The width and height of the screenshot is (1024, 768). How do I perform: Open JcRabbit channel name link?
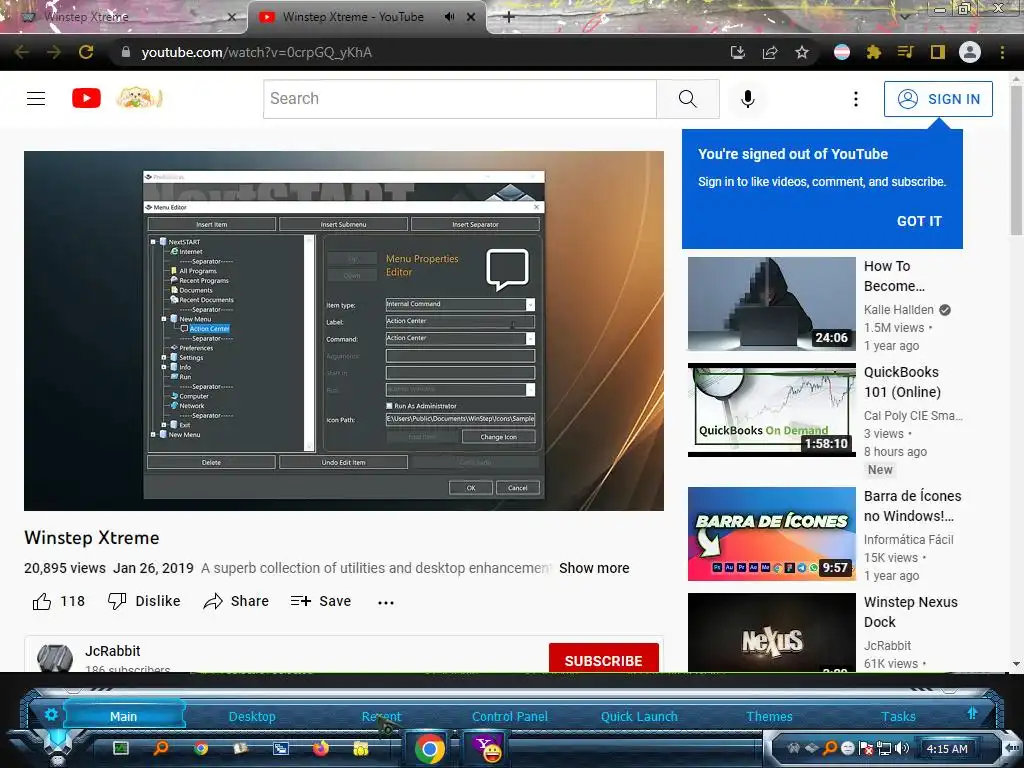[x=112, y=651]
